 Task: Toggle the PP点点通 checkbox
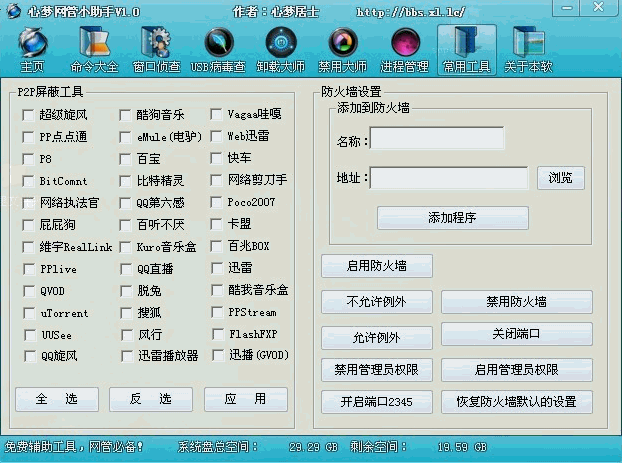point(28,137)
